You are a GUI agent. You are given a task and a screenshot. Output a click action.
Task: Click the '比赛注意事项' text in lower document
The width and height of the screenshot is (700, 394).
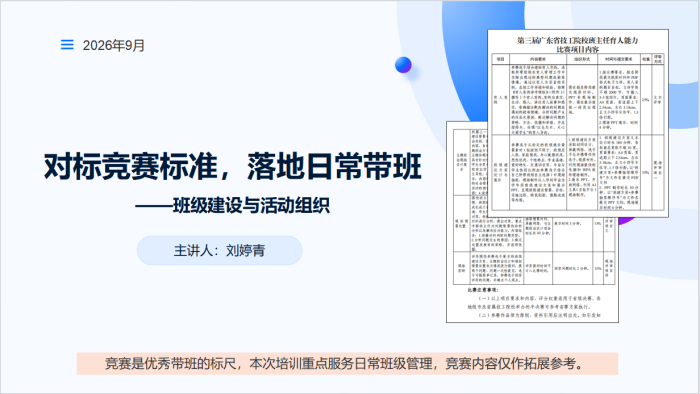tap(483, 290)
